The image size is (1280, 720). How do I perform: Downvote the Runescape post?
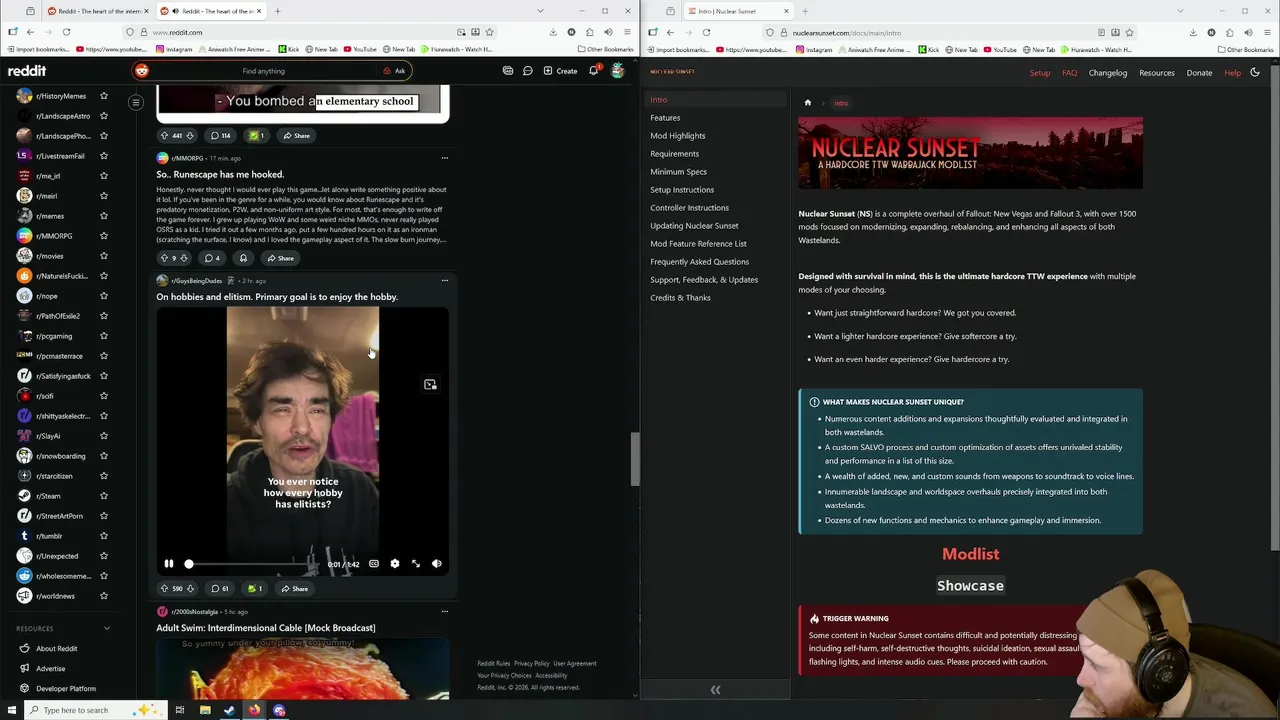[x=184, y=258]
